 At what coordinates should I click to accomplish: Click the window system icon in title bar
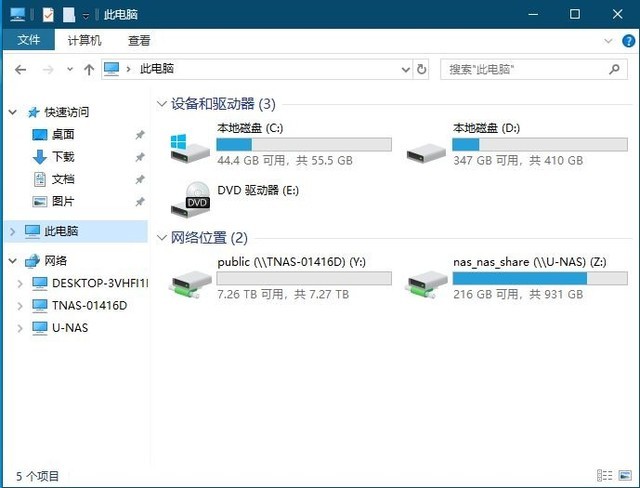point(18,15)
